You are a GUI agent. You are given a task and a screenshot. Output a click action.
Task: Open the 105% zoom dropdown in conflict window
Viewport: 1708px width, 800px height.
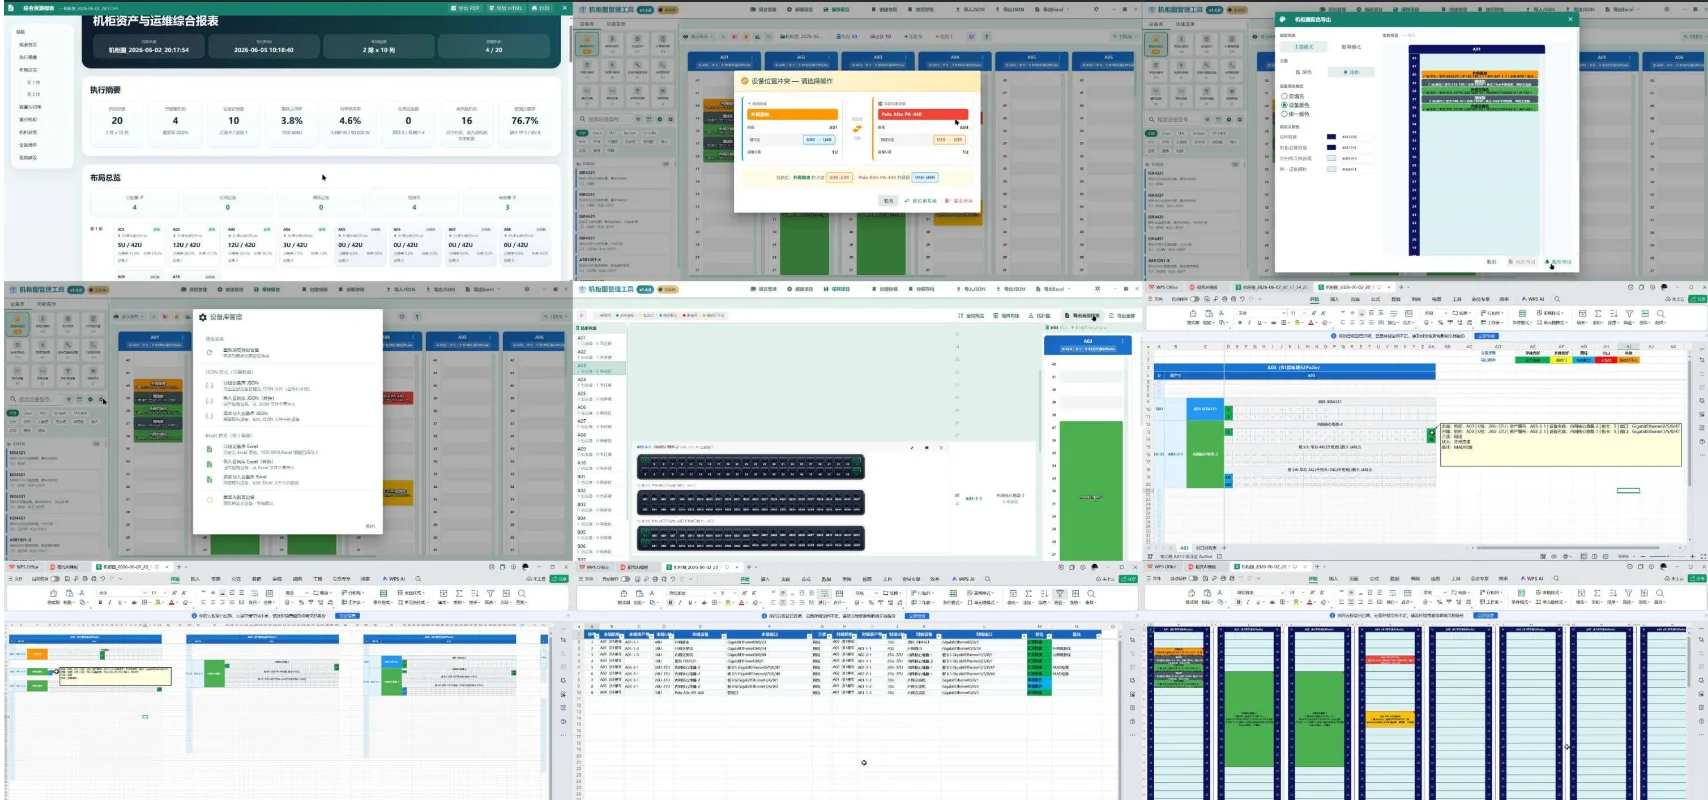tap(1125, 37)
